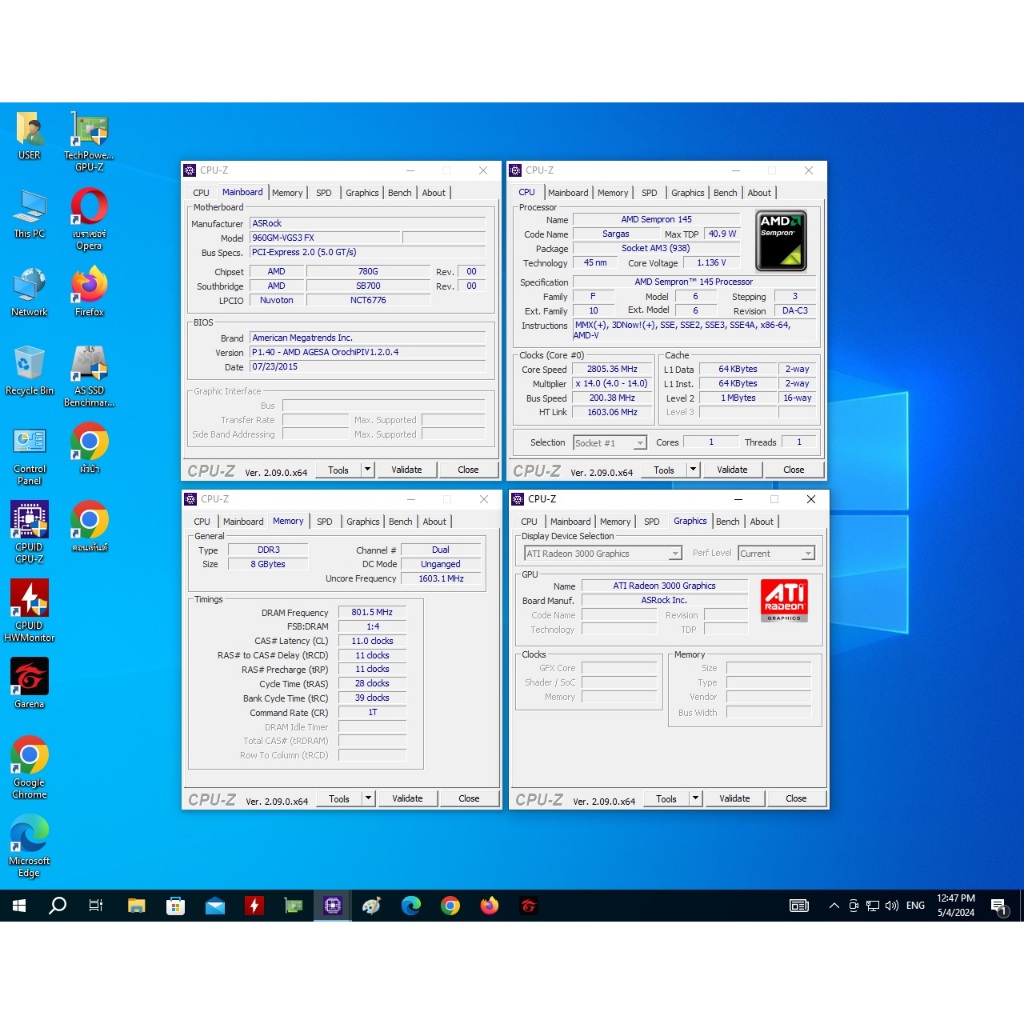Open File Explorer from the taskbar
Screen dimensions: 1024x1024
click(137, 906)
